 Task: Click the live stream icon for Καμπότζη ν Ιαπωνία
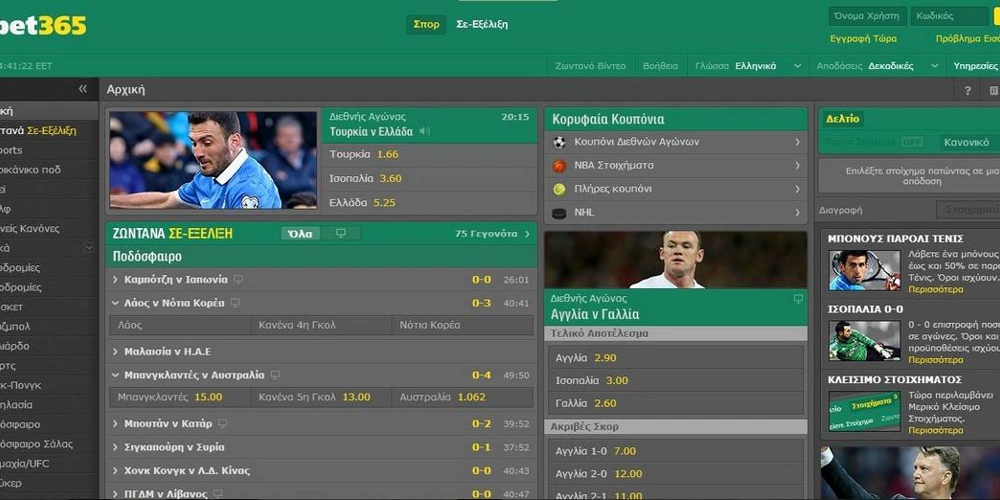(x=239, y=279)
